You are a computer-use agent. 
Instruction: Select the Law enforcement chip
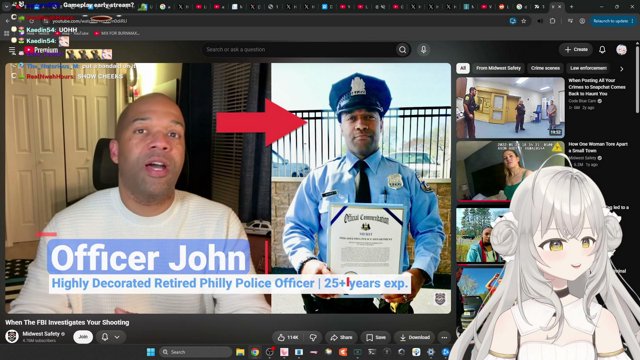pyautogui.click(x=588, y=68)
